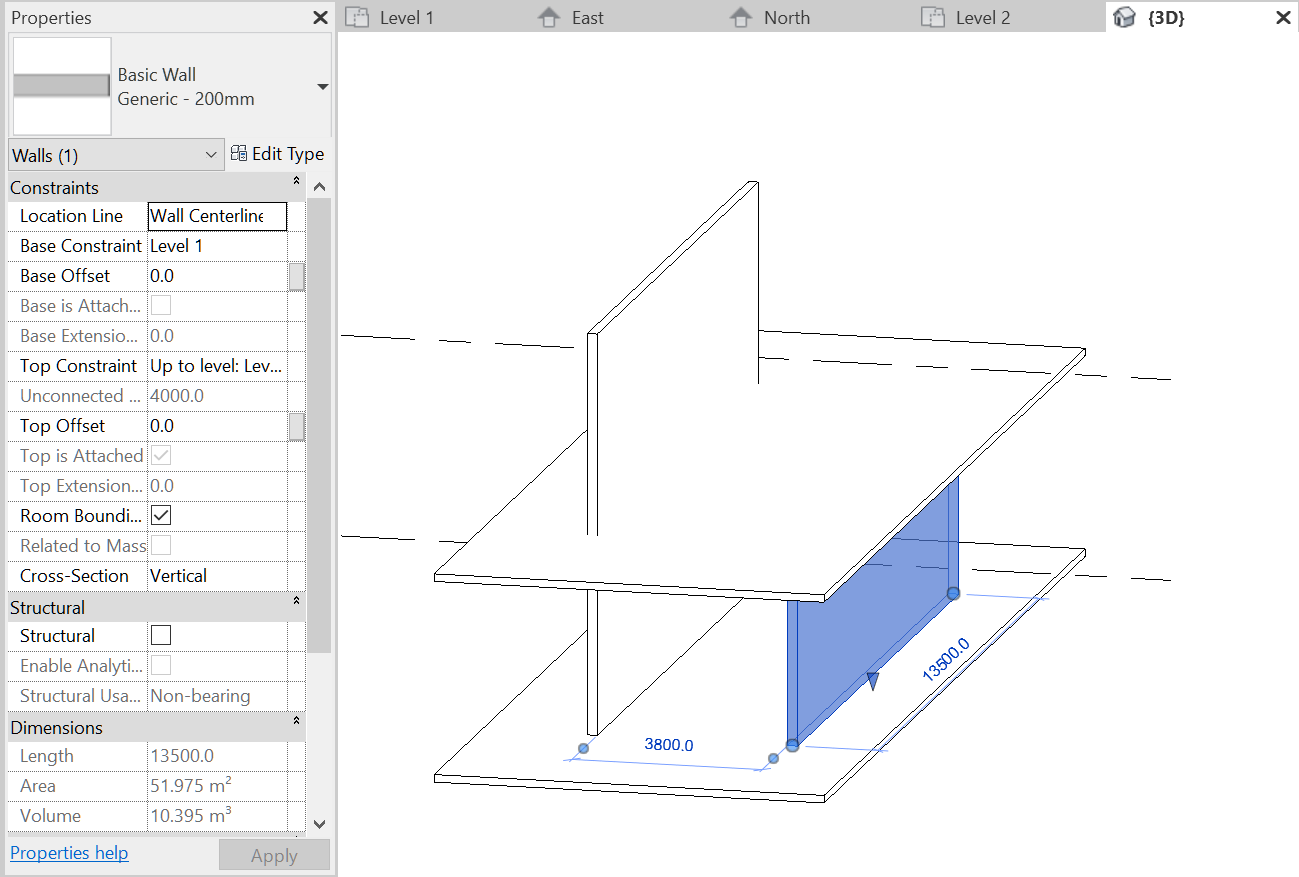Image resolution: width=1299 pixels, height=877 pixels.
Task: Click the wall end drag handle near 13500.0
Action: (953, 593)
